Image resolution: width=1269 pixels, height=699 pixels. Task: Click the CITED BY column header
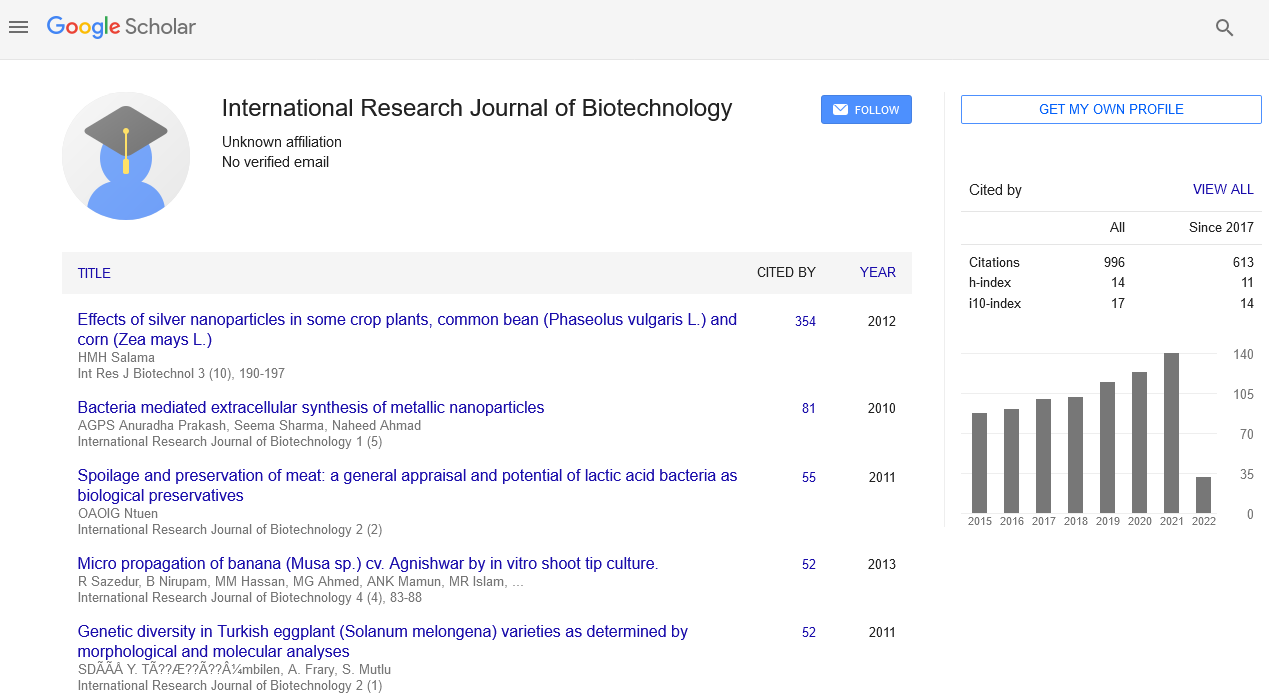pos(786,272)
